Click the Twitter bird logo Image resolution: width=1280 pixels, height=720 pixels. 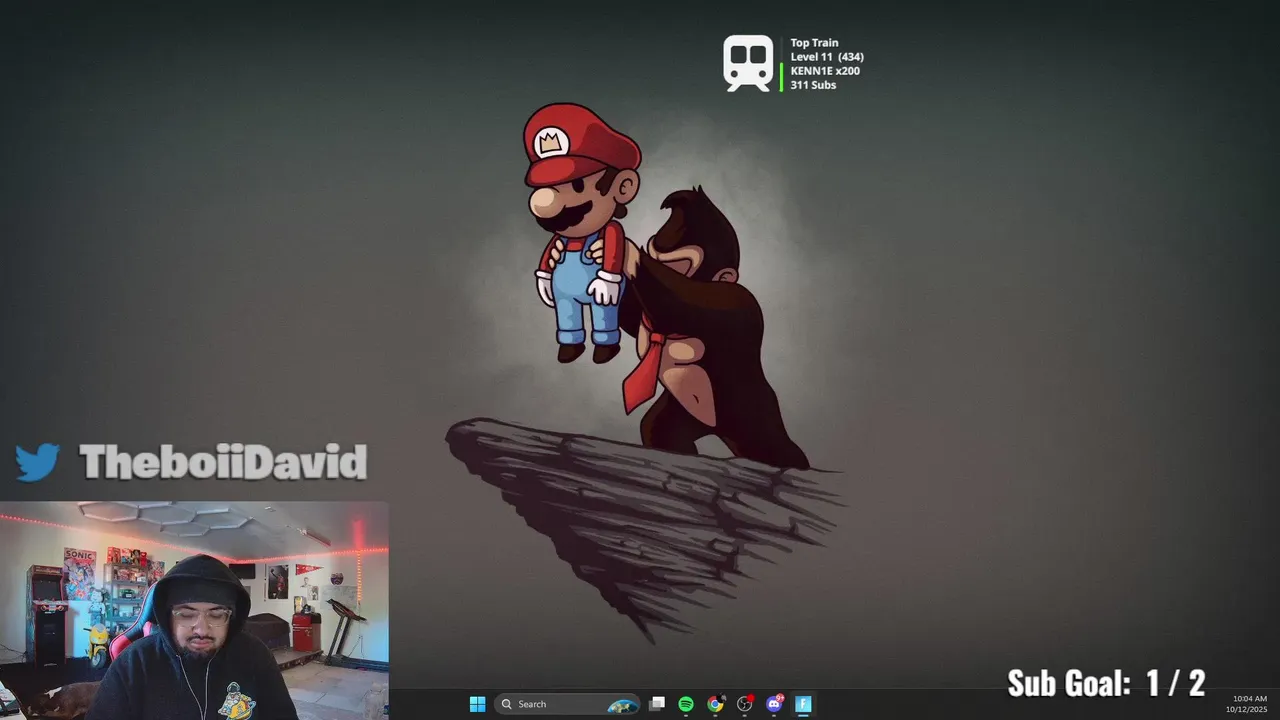tap(38, 463)
